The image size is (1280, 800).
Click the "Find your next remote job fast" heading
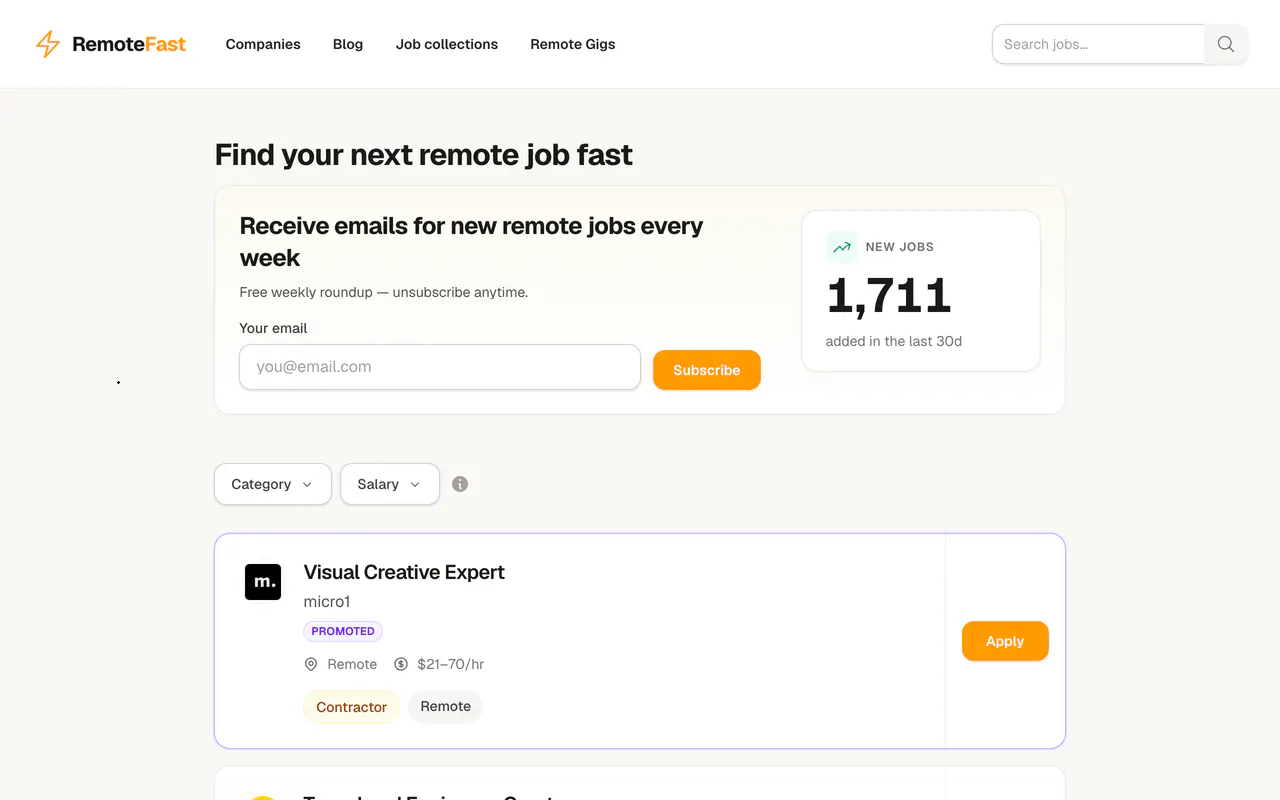[x=424, y=155]
